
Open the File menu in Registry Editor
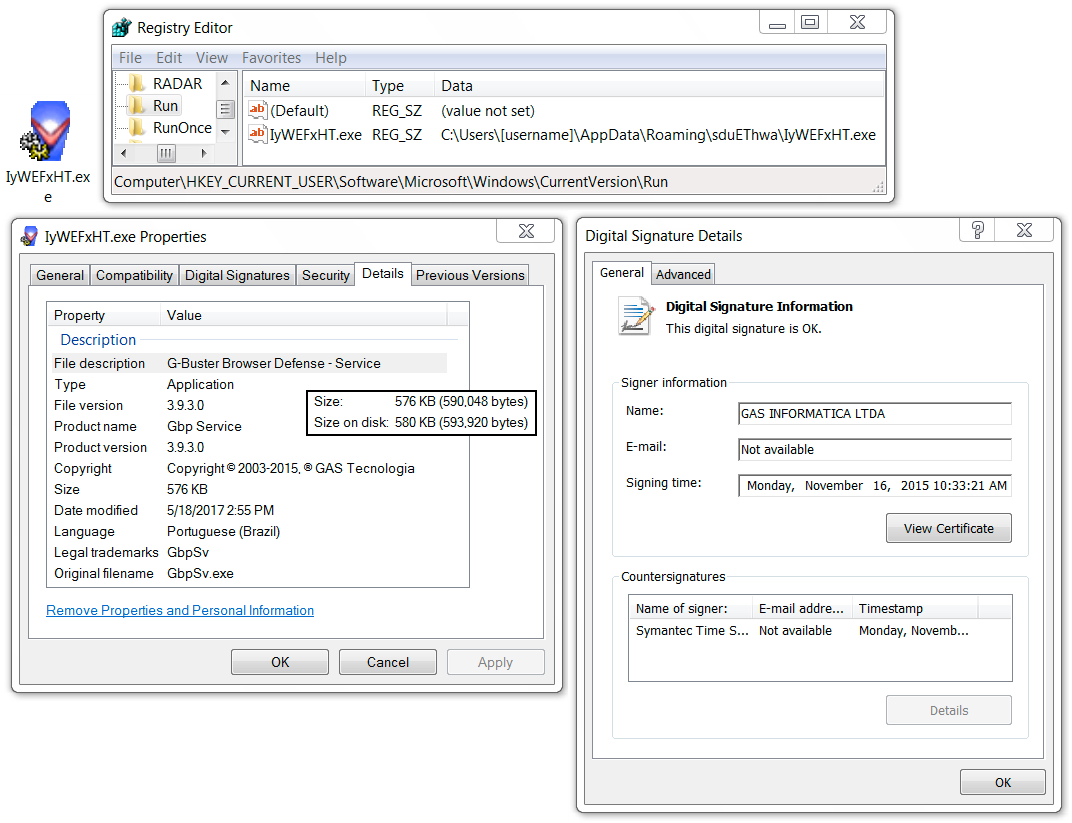(130, 58)
